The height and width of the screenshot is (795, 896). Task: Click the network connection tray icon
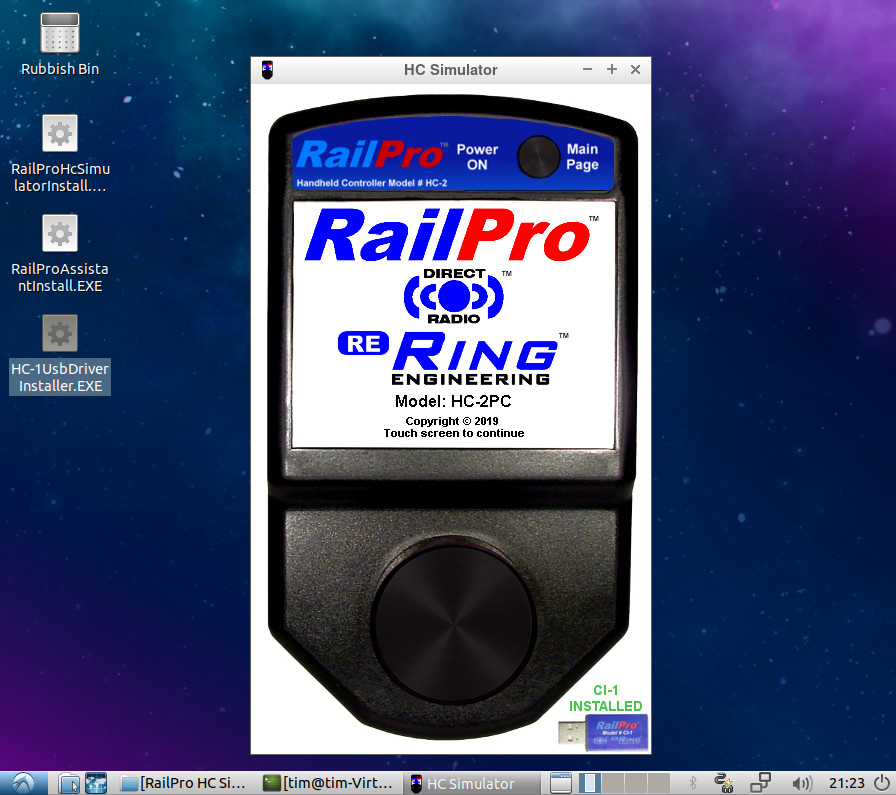tap(761, 783)
